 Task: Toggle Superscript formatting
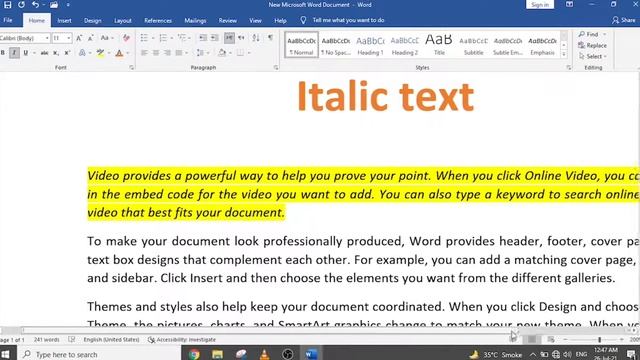click(x=67, y=53)
